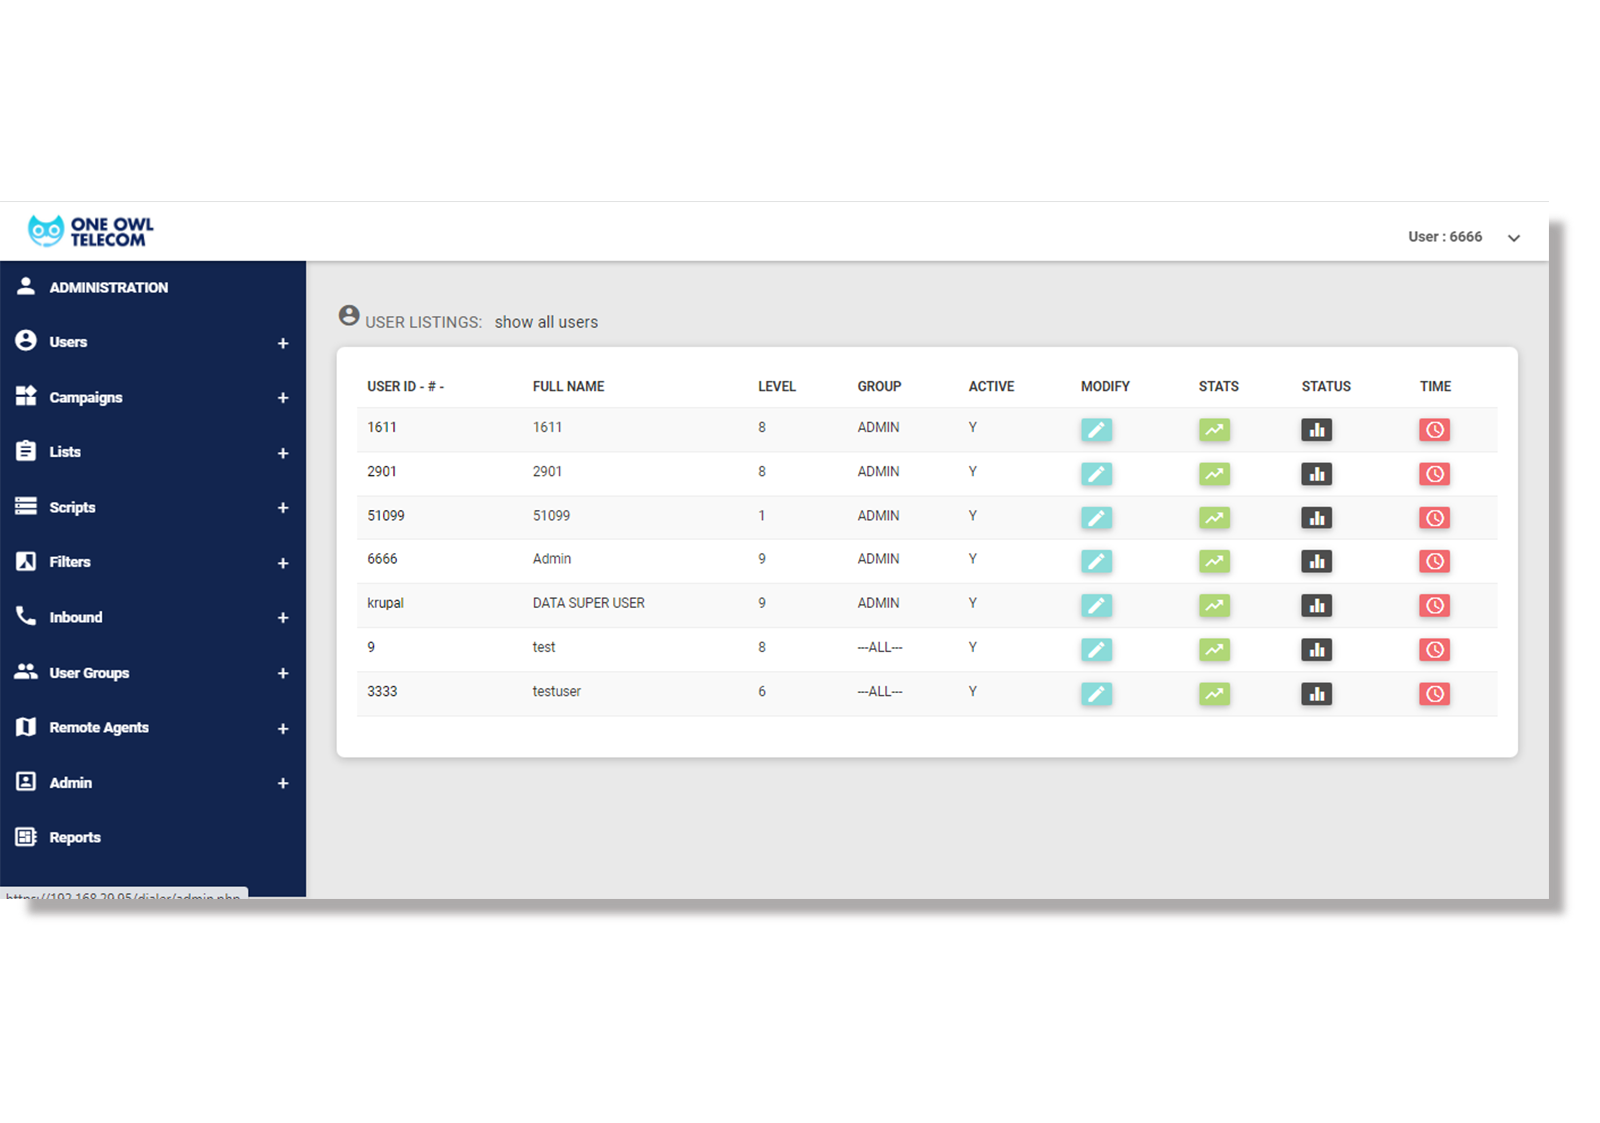Click status chart icon for Admin user 6666

tap(1316, 561)
